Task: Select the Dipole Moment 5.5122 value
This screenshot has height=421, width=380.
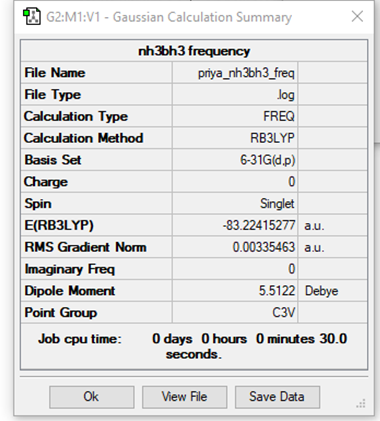Action: pyautogui.click(x=235, y=291)
